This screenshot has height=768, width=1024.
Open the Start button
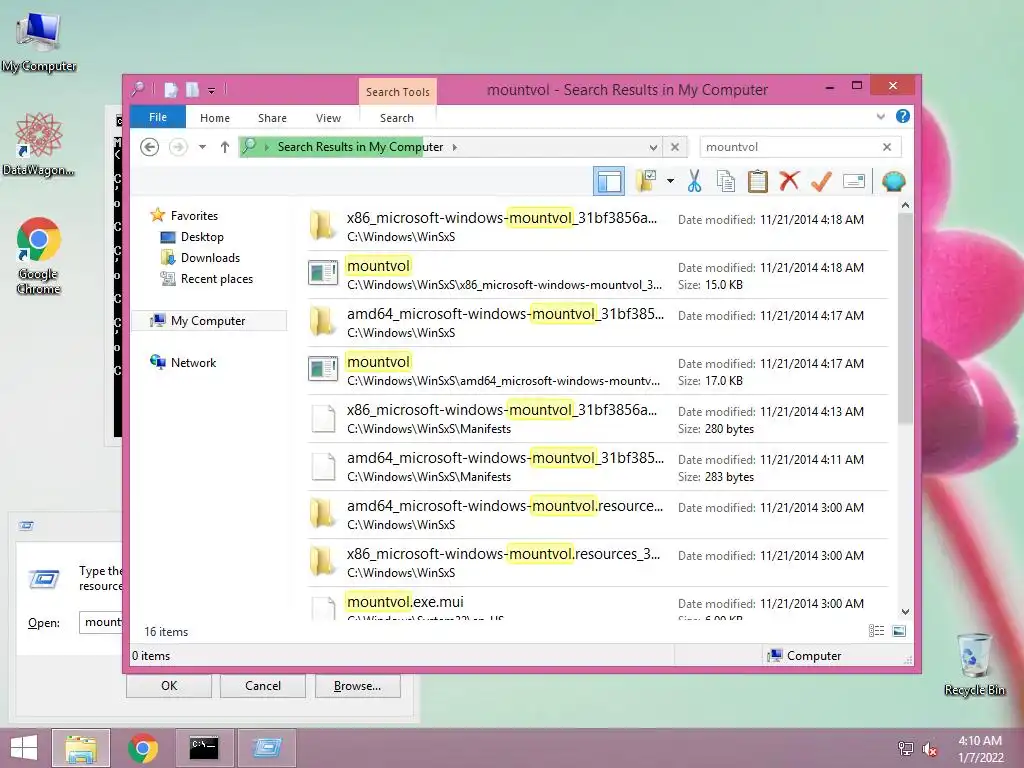pos(24,748)
